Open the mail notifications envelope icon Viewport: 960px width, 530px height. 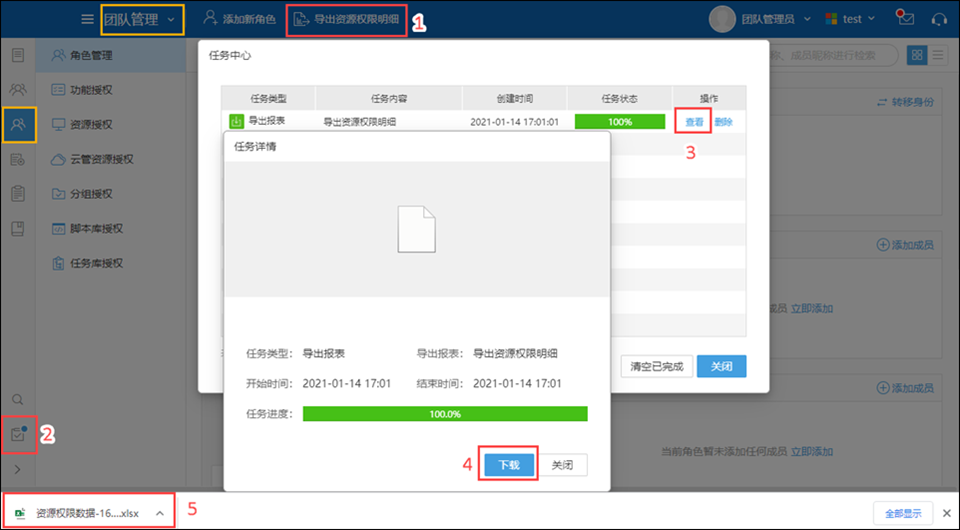click(x=906, y=19)
